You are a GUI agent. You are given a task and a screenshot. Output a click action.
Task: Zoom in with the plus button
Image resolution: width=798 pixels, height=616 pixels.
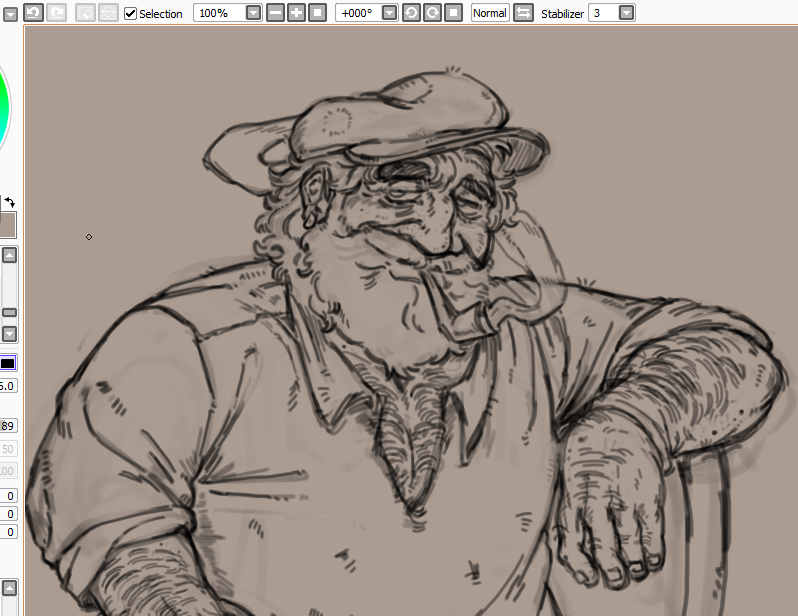point(296,13)
